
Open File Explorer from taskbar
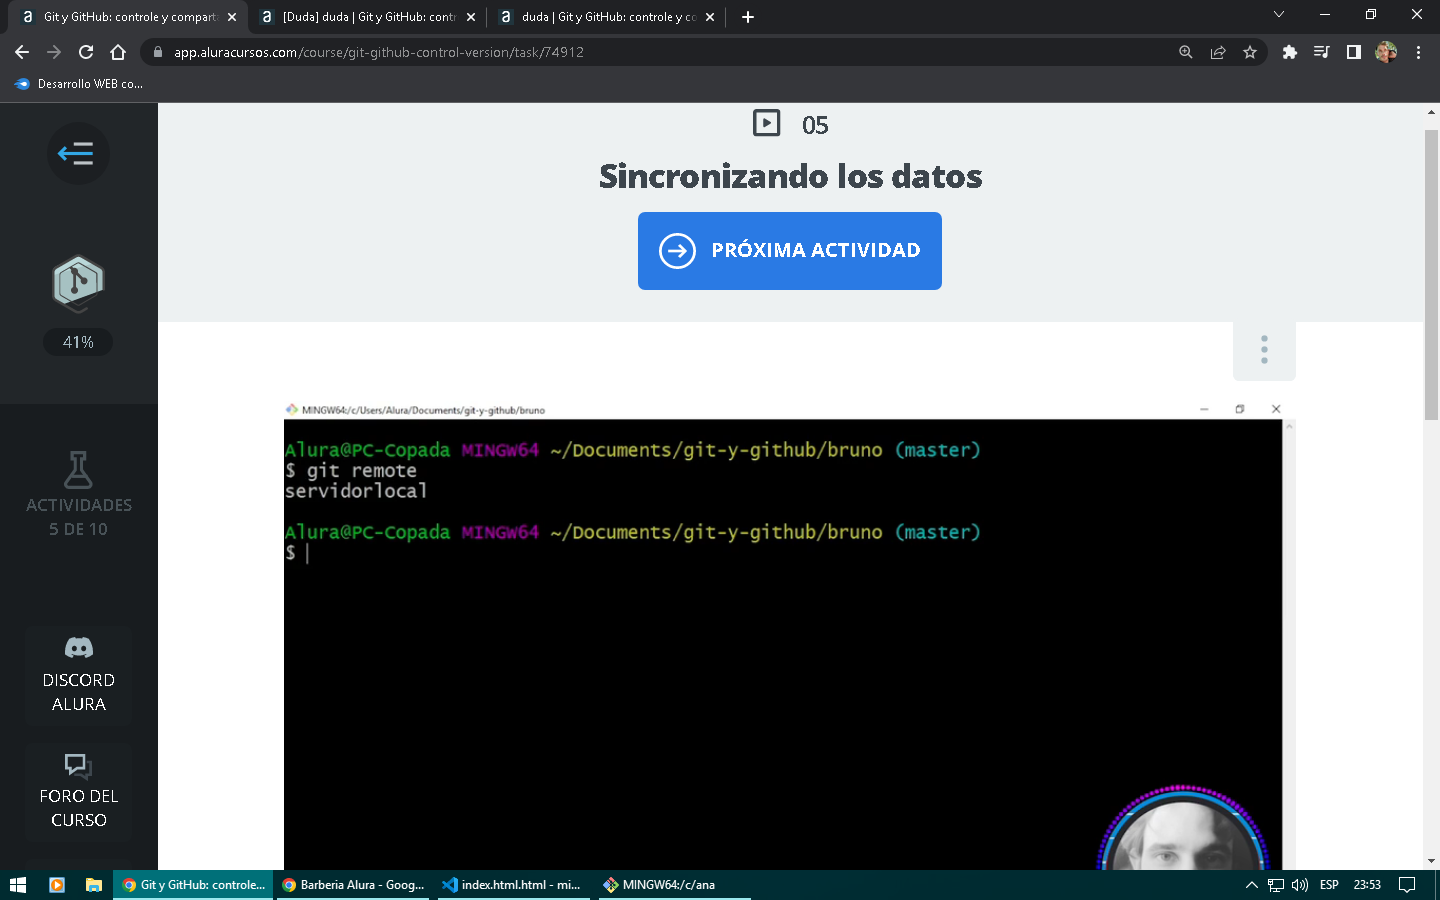pos(94,885)
